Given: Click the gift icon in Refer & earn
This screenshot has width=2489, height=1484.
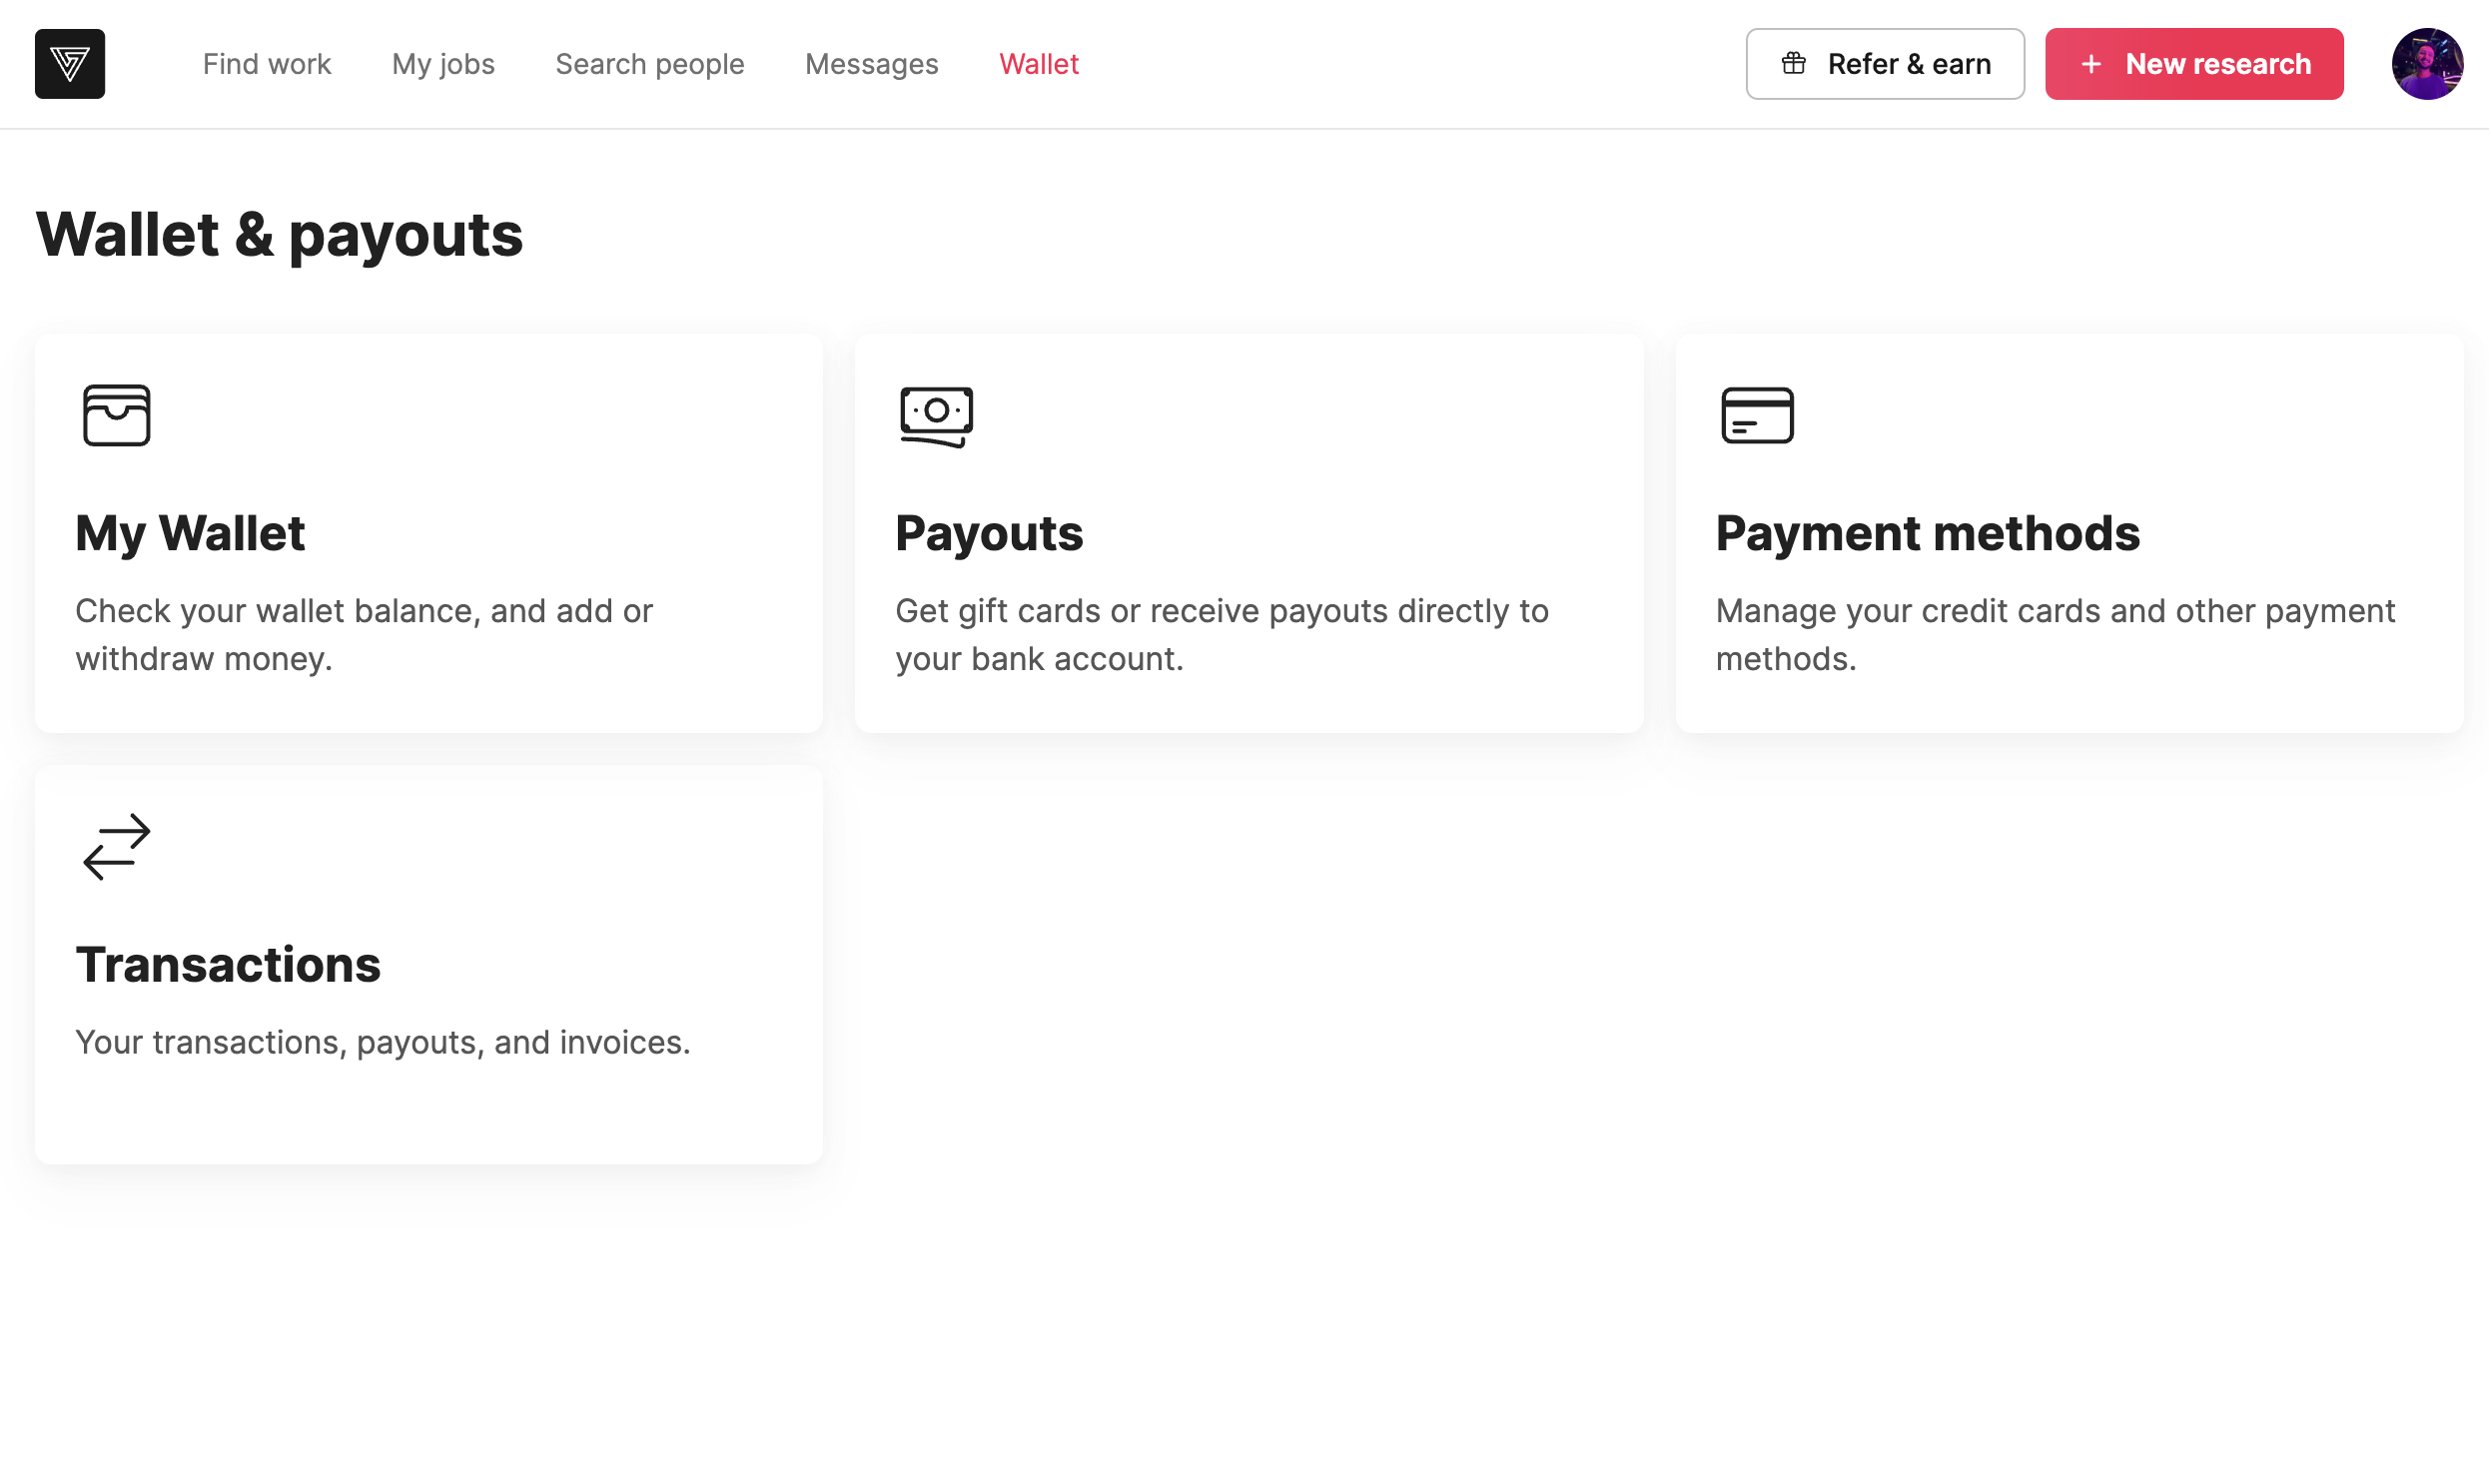Looking at the screenshot, I should (x=1793, y=64).
